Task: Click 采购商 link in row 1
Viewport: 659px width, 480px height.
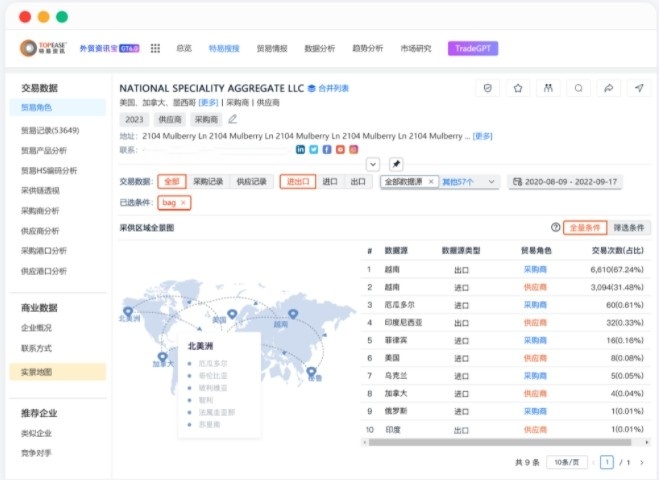Action: [535, 269]
